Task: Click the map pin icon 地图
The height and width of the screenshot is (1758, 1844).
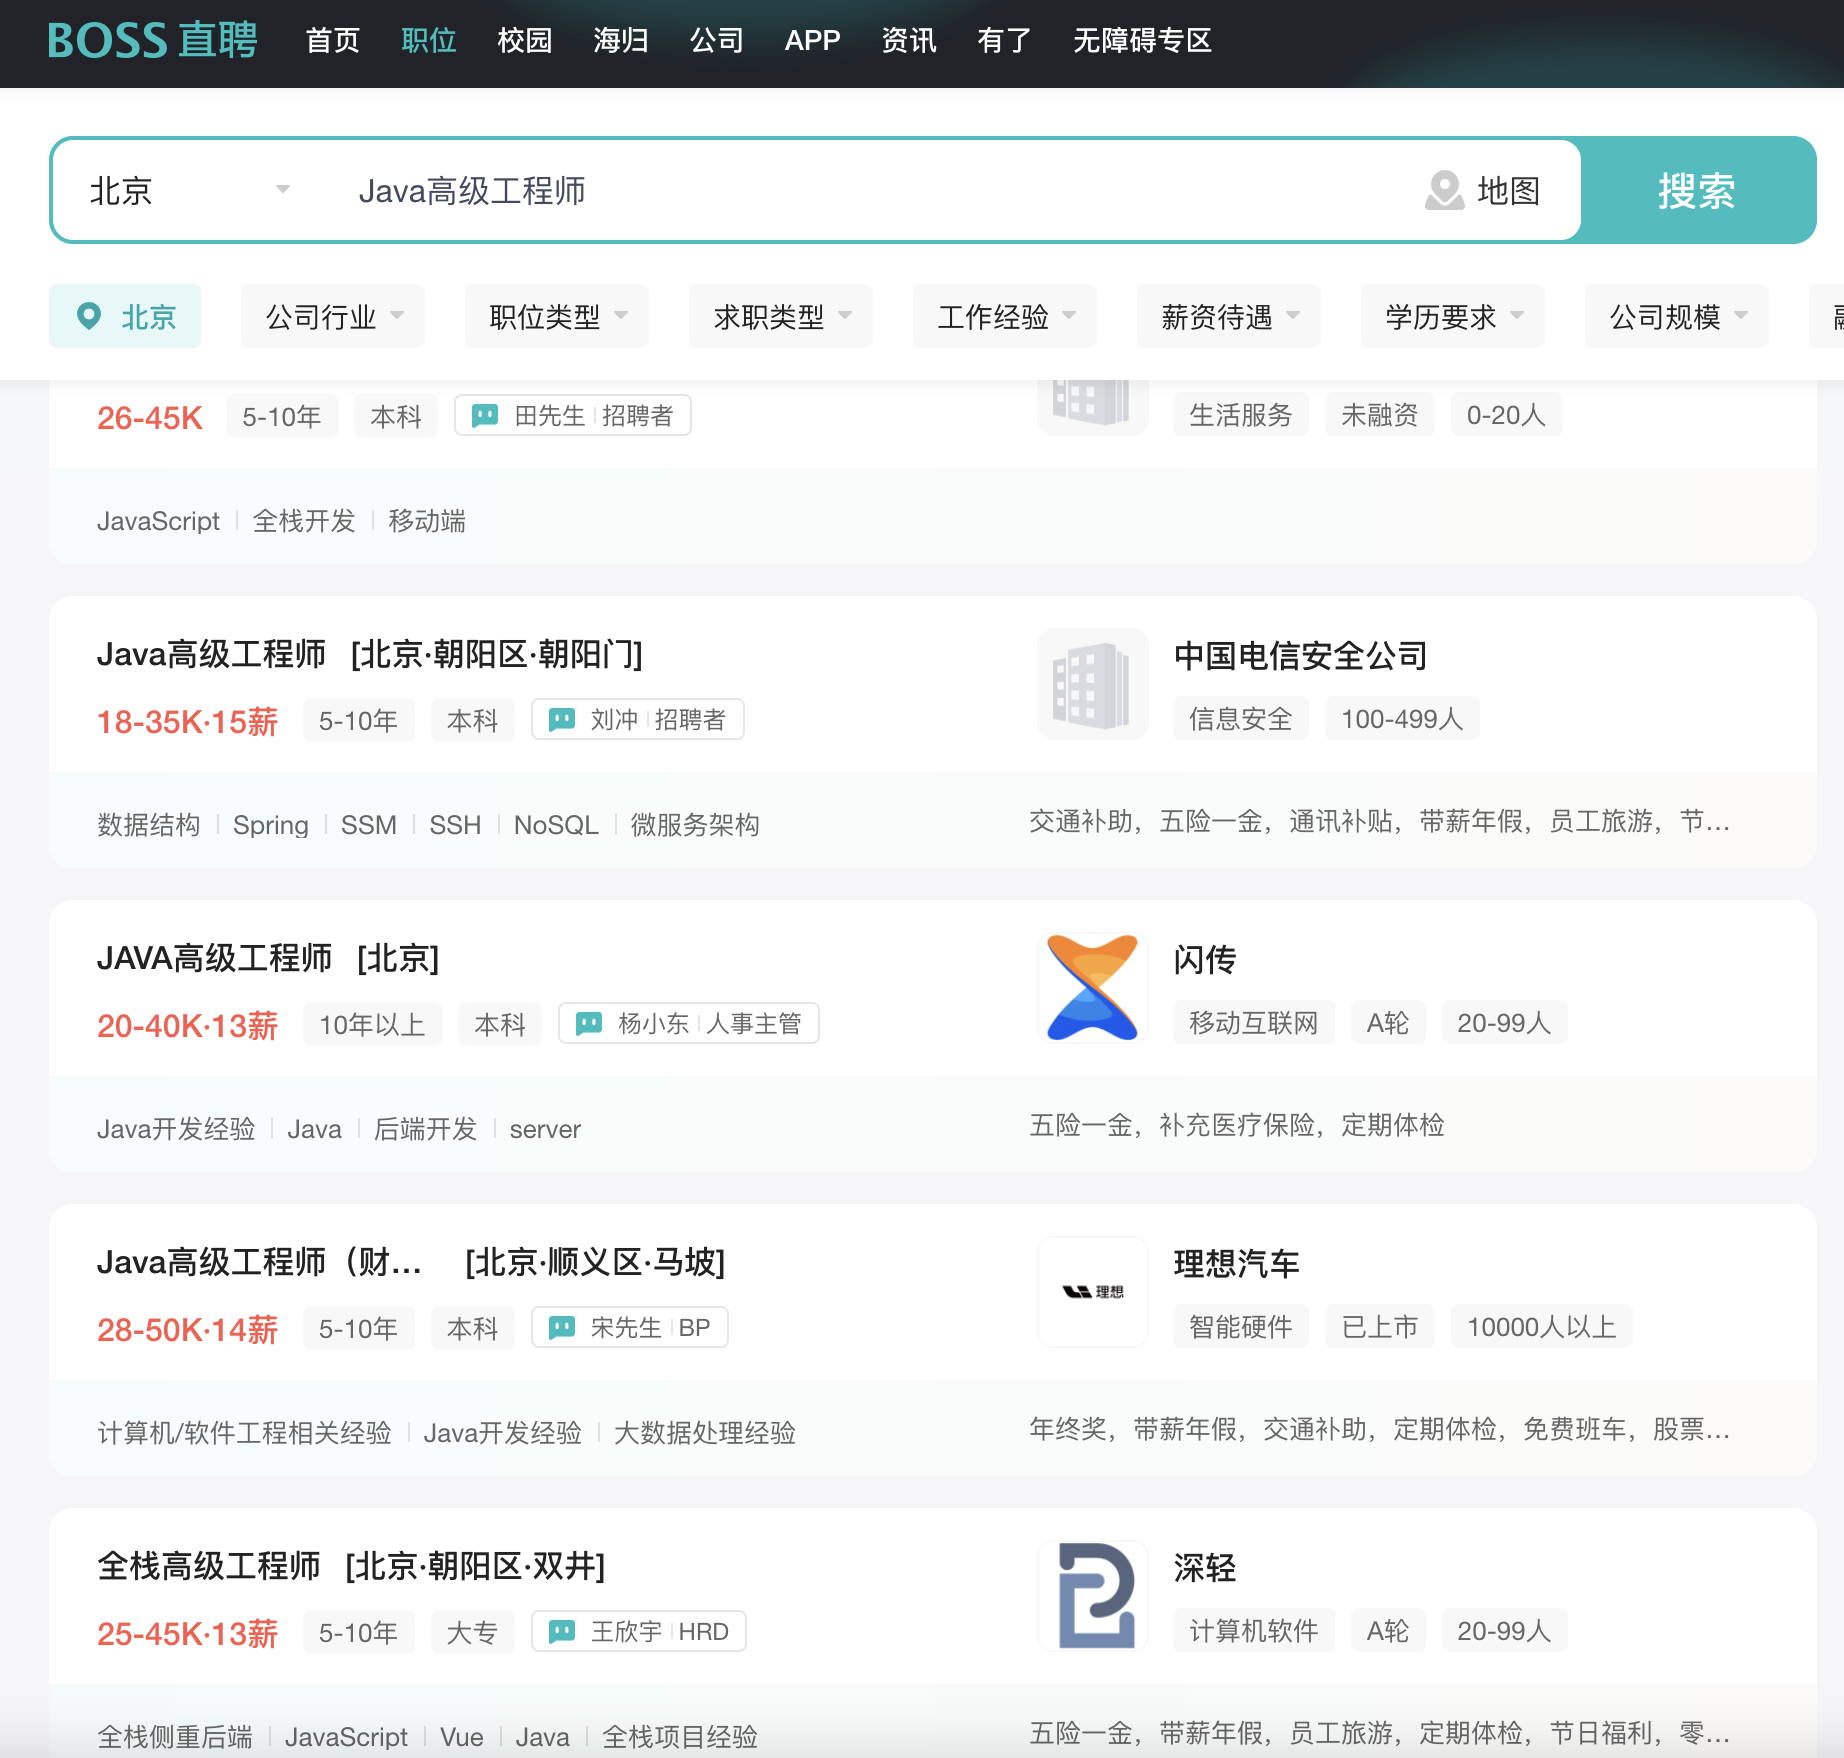Action: [1444, 190]
